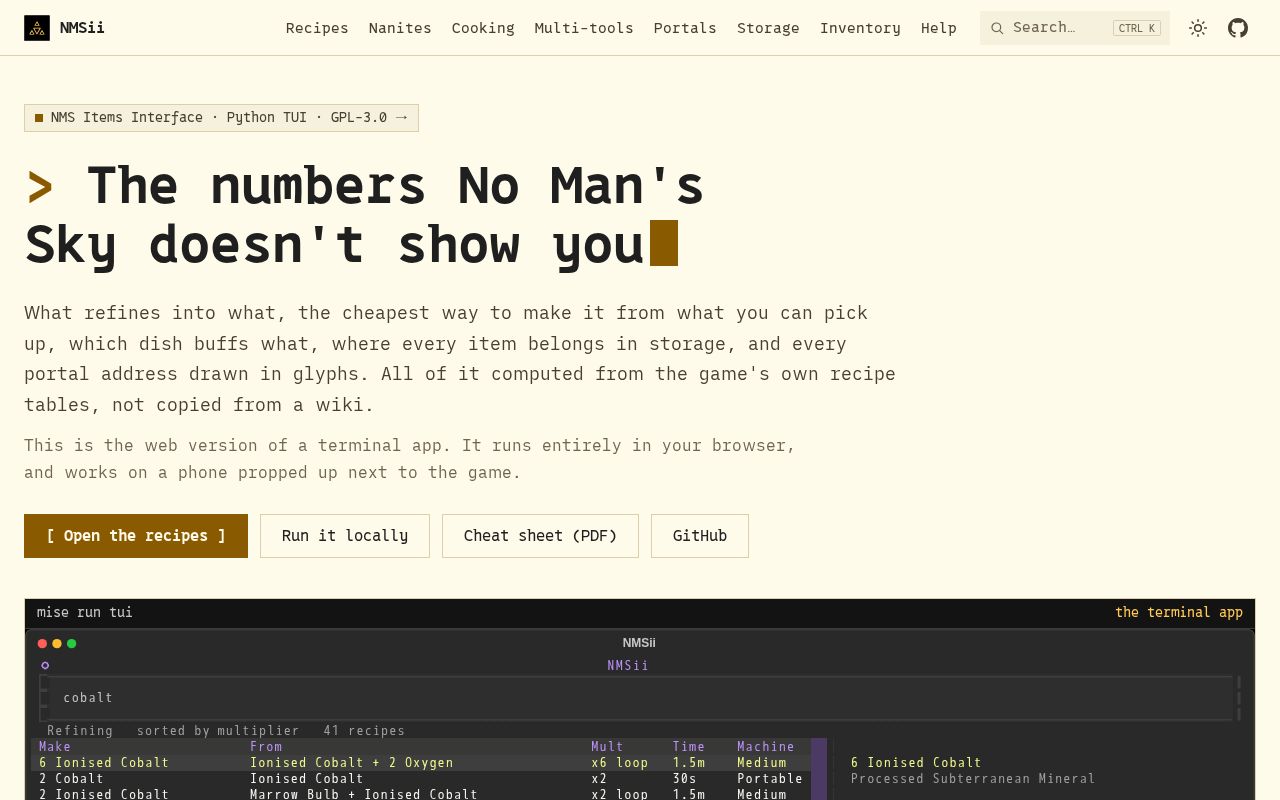Select the 6 Ionised Cobalt recipe row

click(421, 763)
